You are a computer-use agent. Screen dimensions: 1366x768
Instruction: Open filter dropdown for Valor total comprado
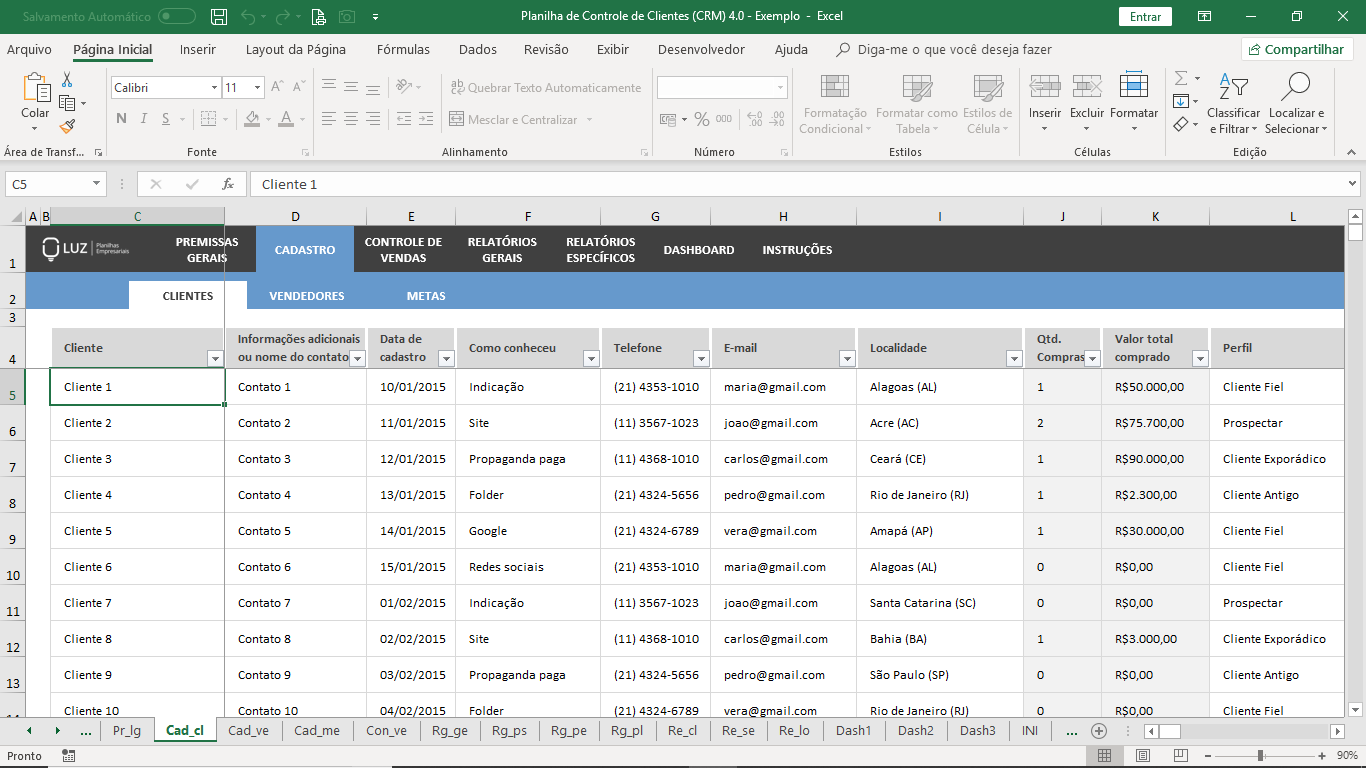click(x=1200, y=358)
